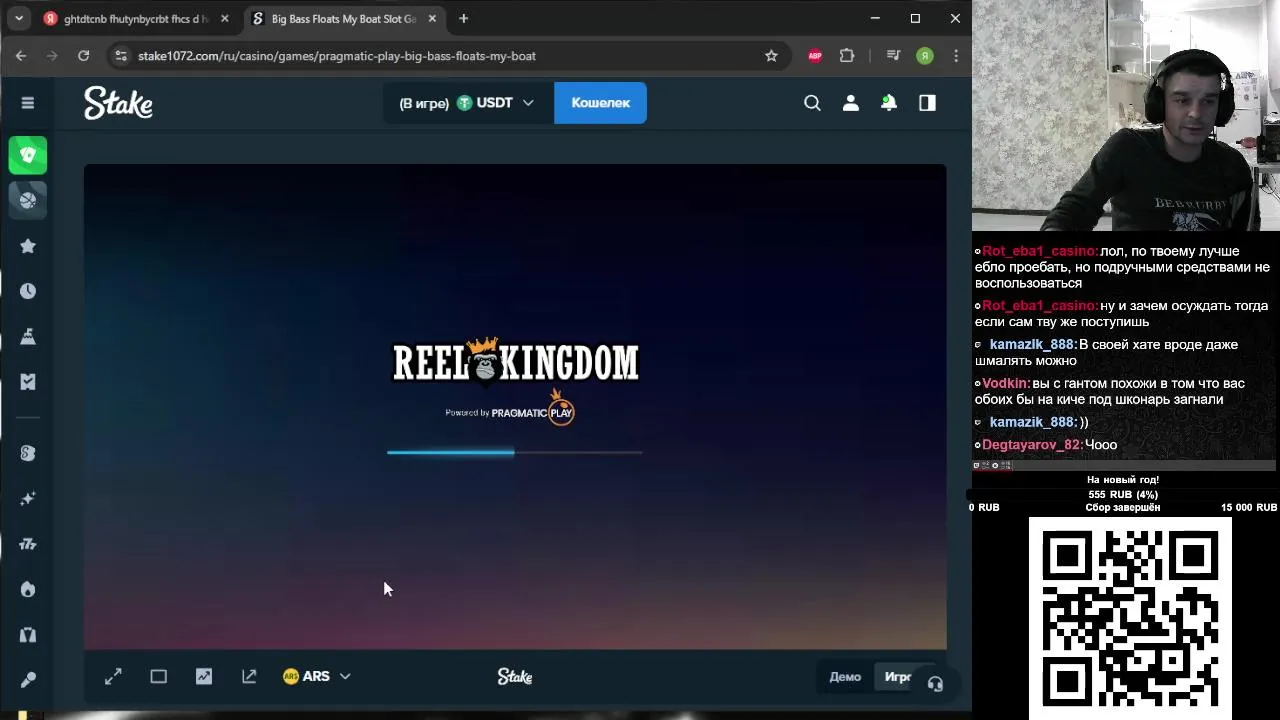Click the Reel Kingdom loading logo
1280x720 pixels.
pos(515,363)
